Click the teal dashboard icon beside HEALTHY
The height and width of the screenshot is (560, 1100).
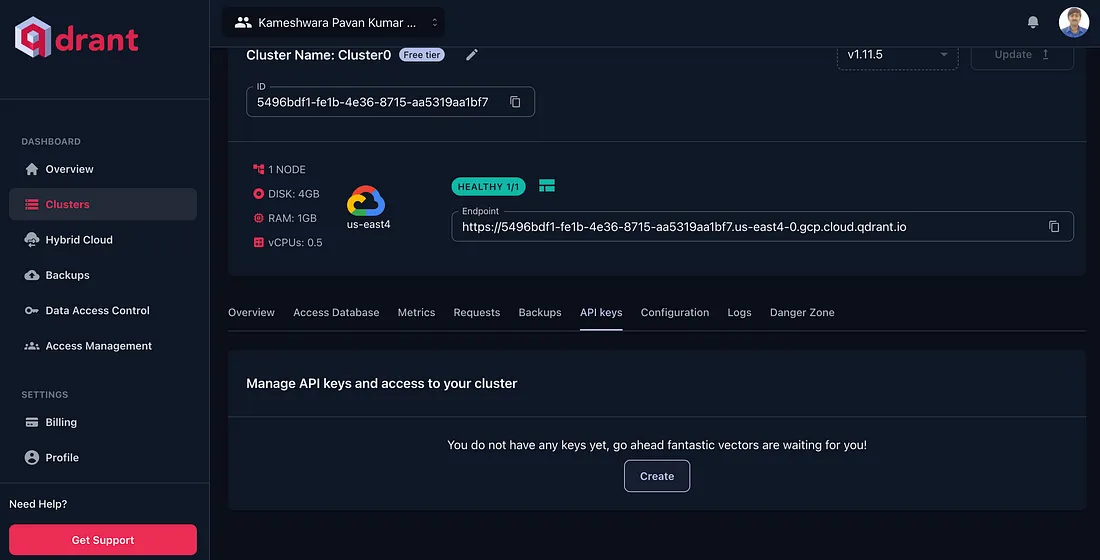(x=547, y=186)
